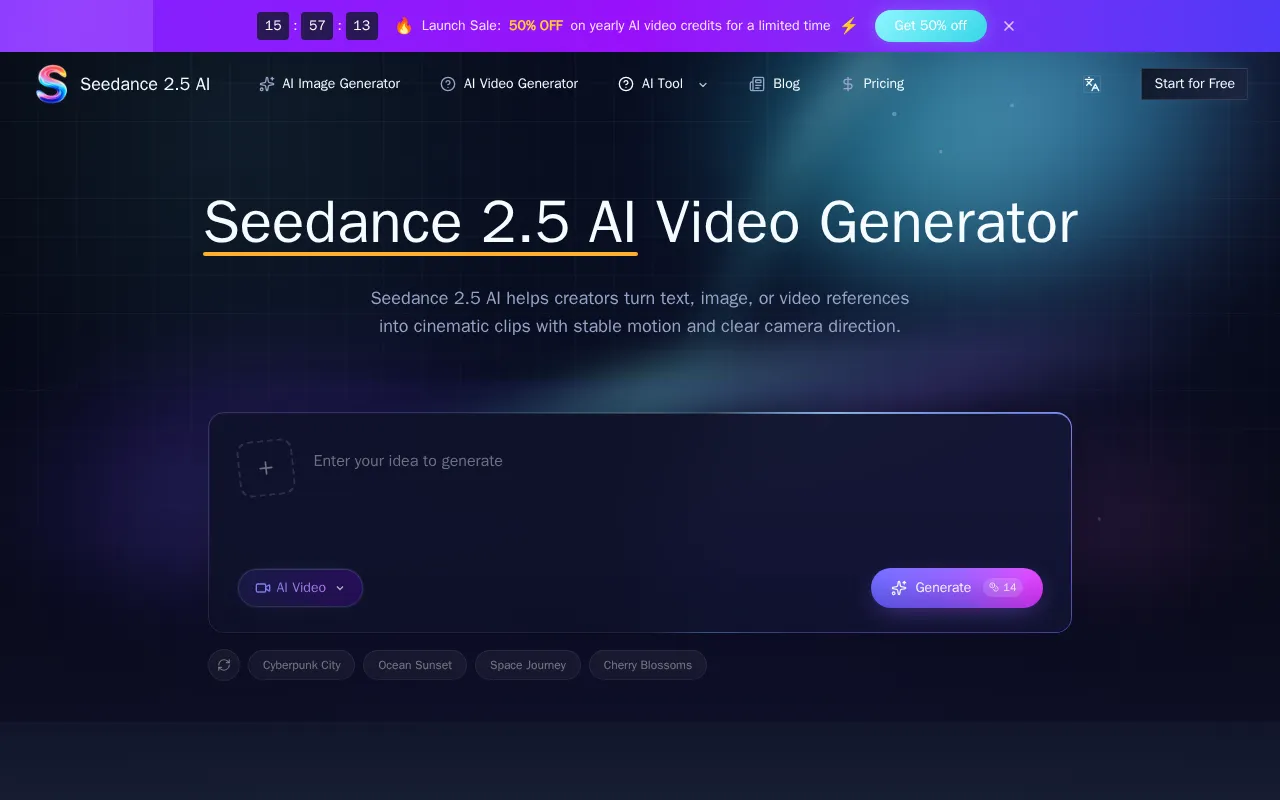Click the refresh prompt suggestions icon
The height and width of the screenshot is (800, 1280).
point(224,665)
